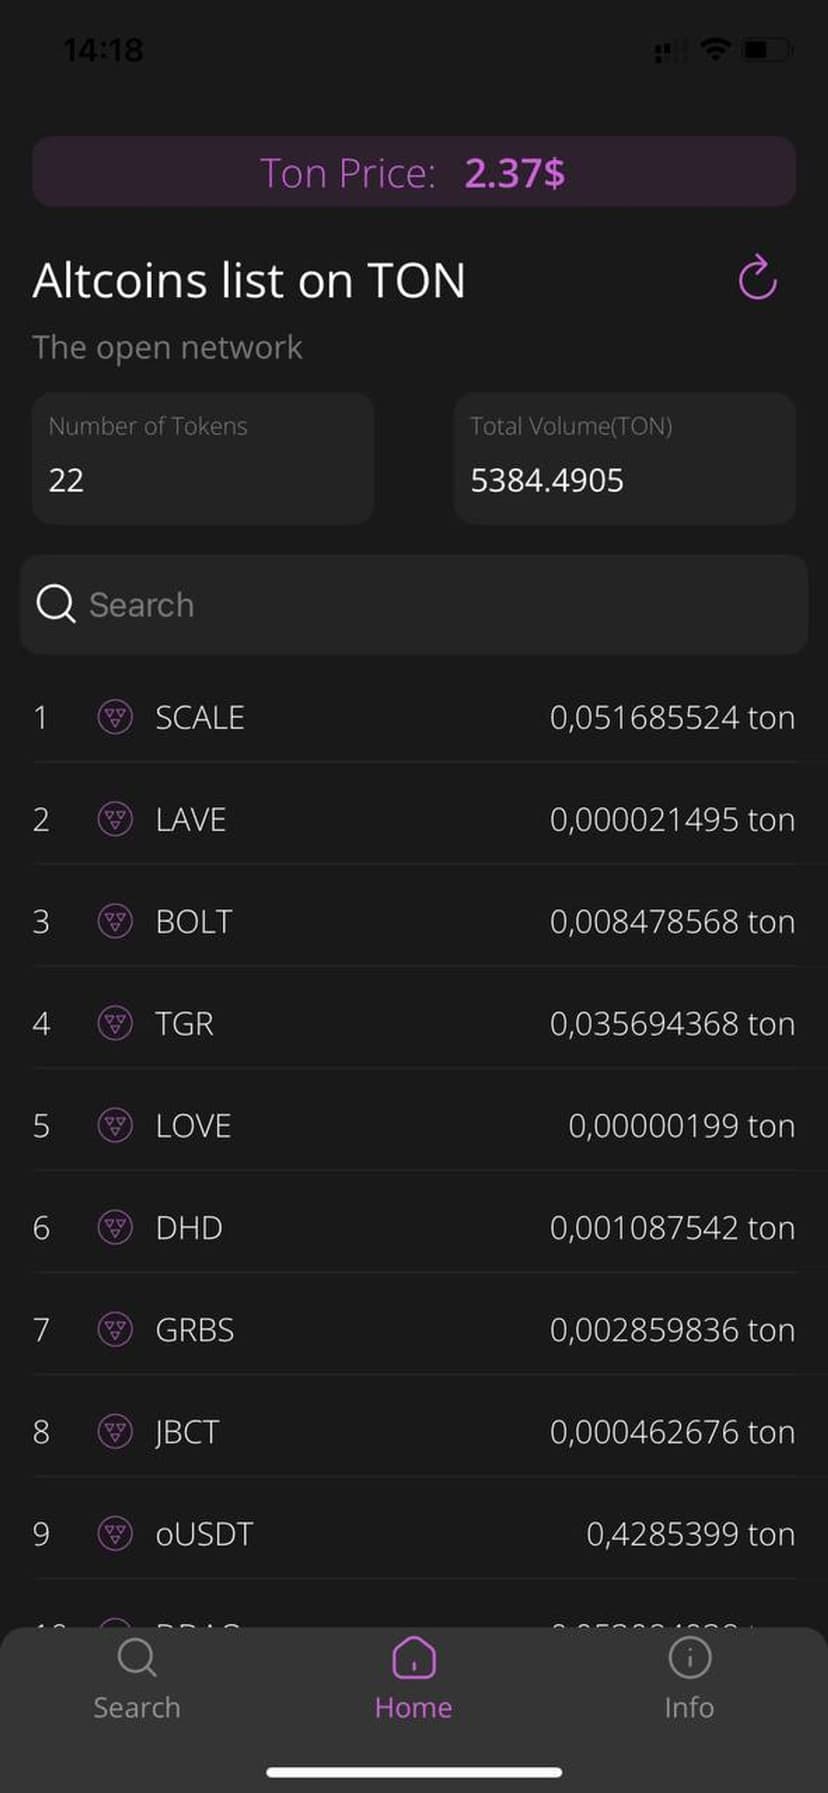The image size is (828, 1793).
Task: Select the Number of Tokens card
Action: pos(203,458)
